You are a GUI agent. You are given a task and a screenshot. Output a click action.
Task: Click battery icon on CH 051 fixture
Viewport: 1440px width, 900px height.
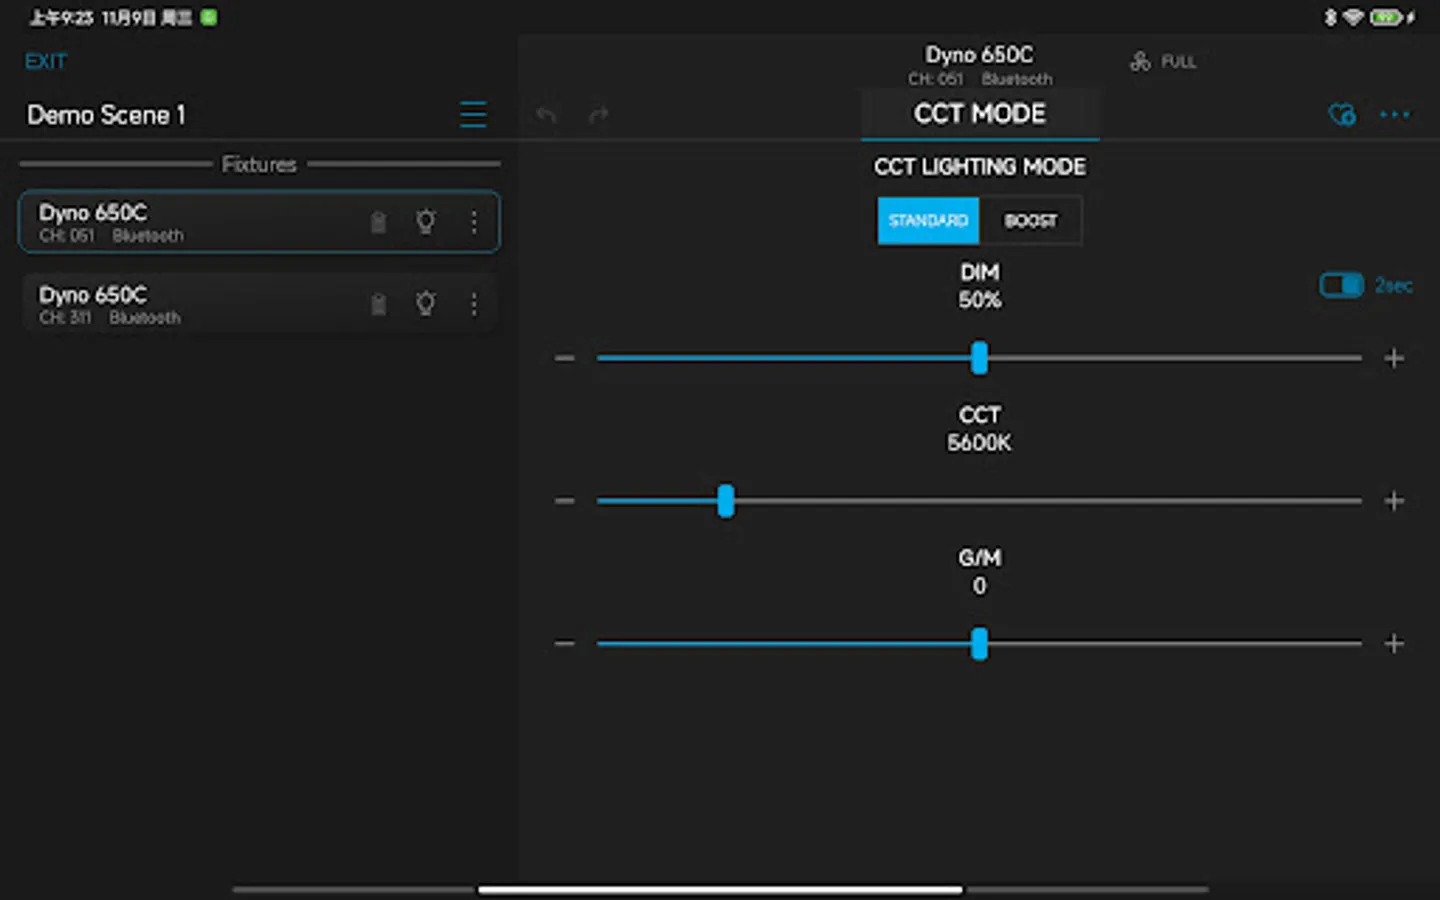click(x=378, y=222)
